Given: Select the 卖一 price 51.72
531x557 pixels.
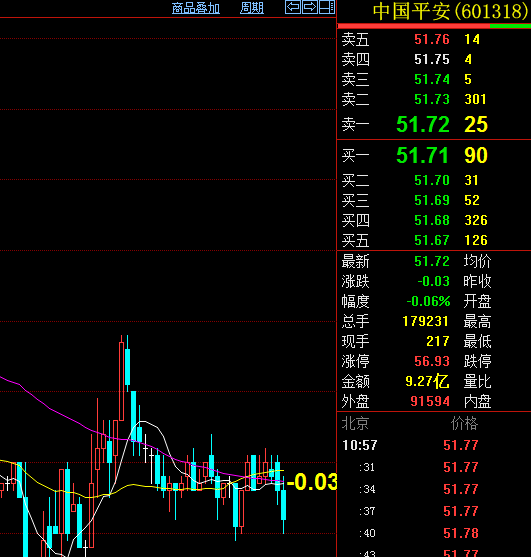Looking at the screenshot, I should [423, 124].
